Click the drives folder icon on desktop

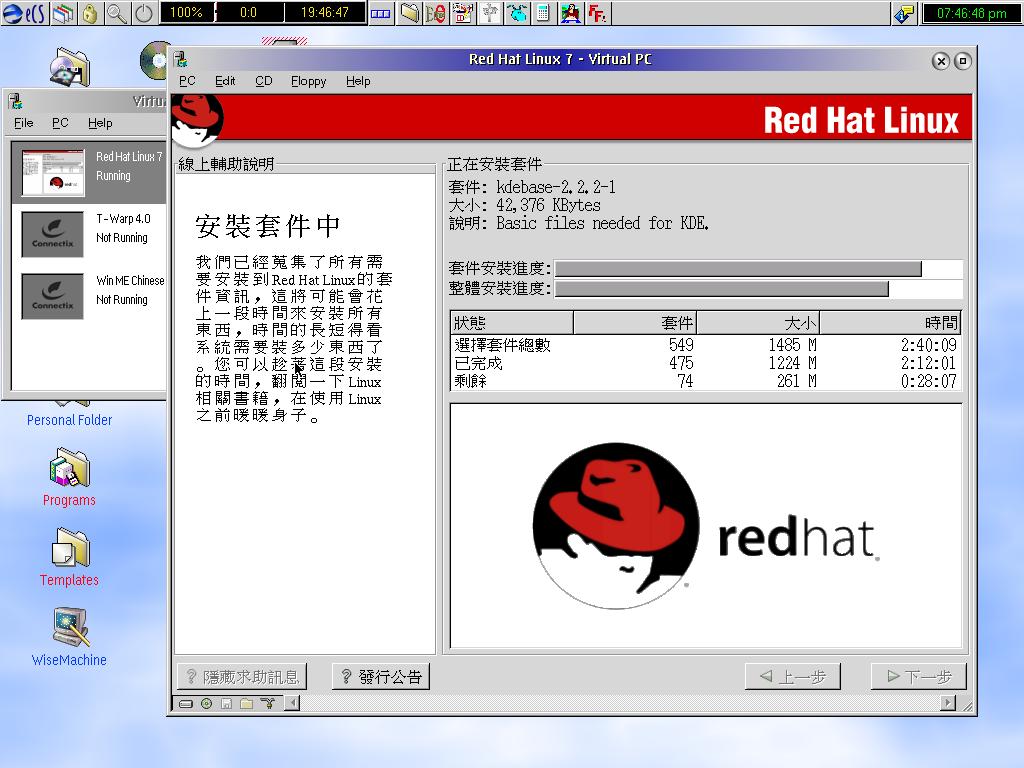70,67
